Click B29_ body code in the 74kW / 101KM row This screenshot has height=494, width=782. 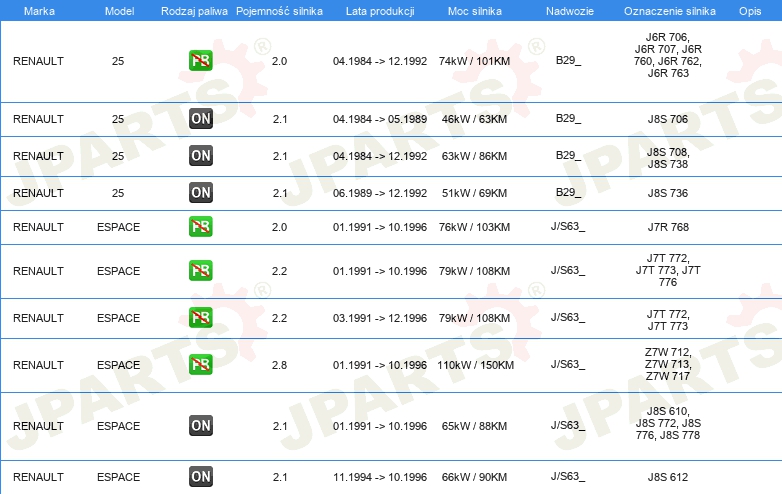[x=569, y=60]
